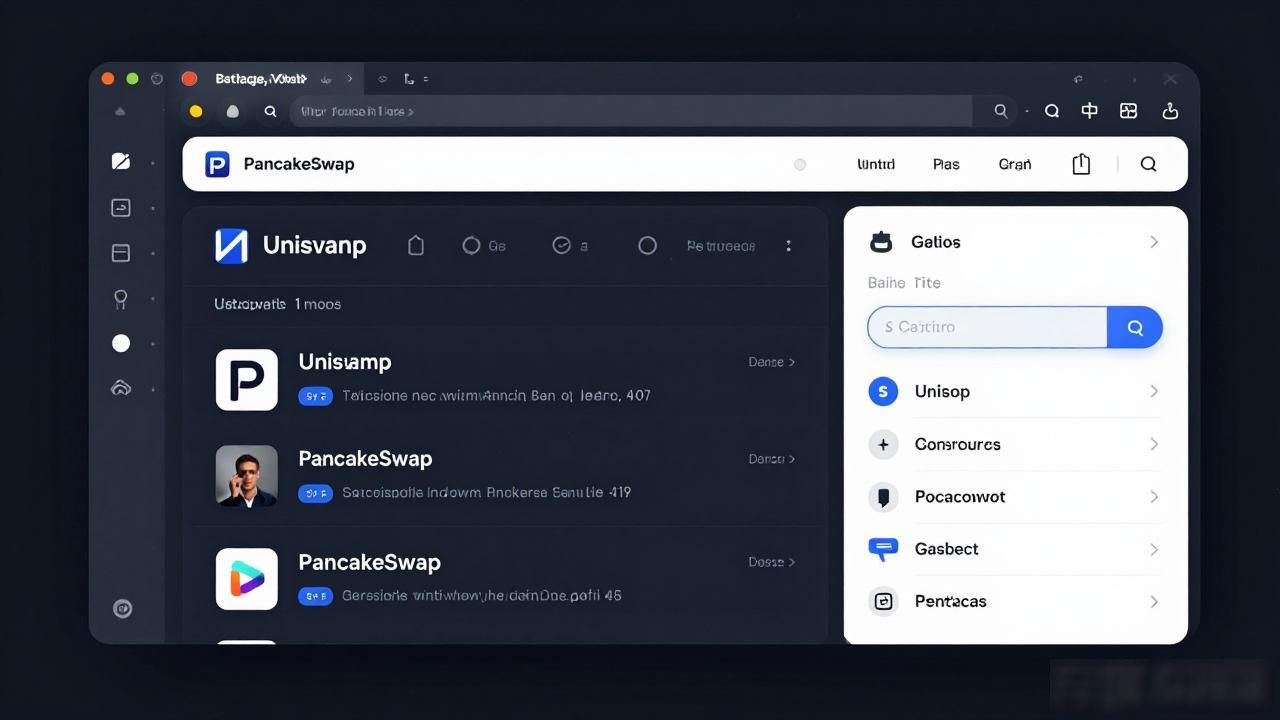The height and width of the screenshot is (720, 1280).
Task: Click the Baihe Tite label
Action: [x=904, y=283]
